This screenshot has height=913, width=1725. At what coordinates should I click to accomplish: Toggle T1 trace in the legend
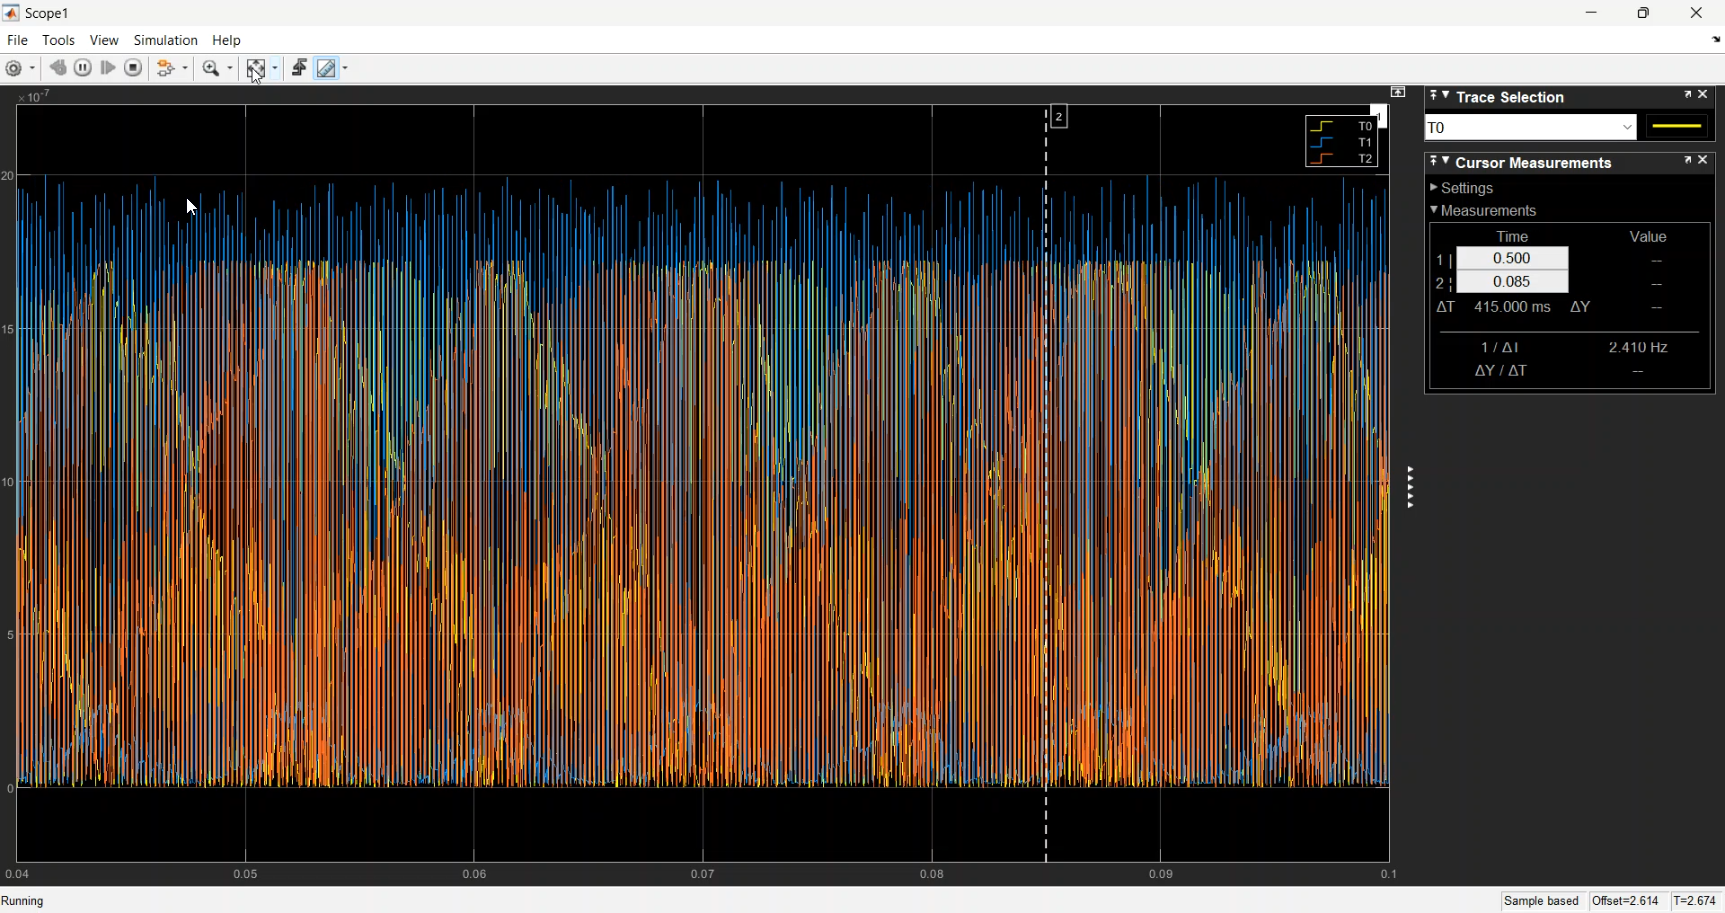pos(1343,143)
